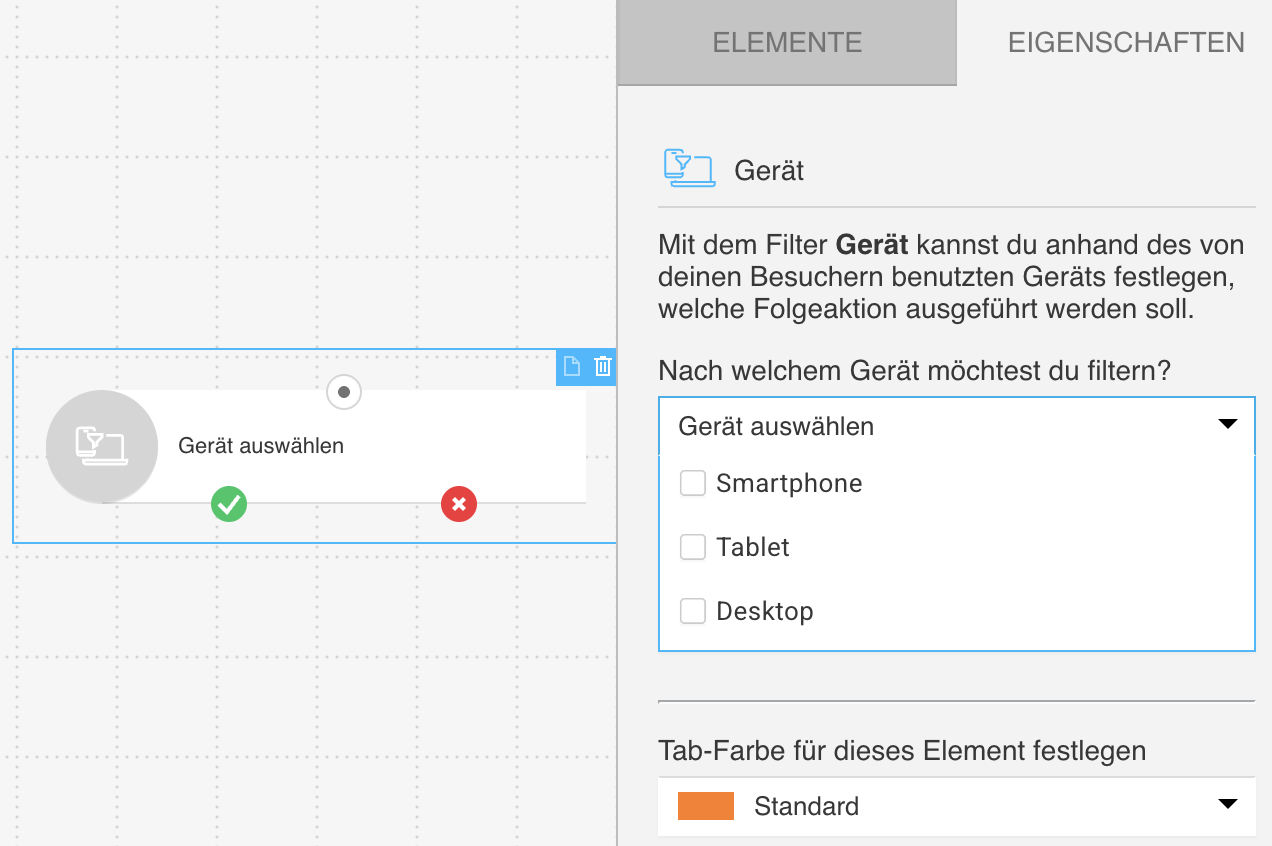Click the laptop-filter icon next to Gerät heading
Image resolution: width=1272 pixels, height=846 pixels.
(690, 169)
